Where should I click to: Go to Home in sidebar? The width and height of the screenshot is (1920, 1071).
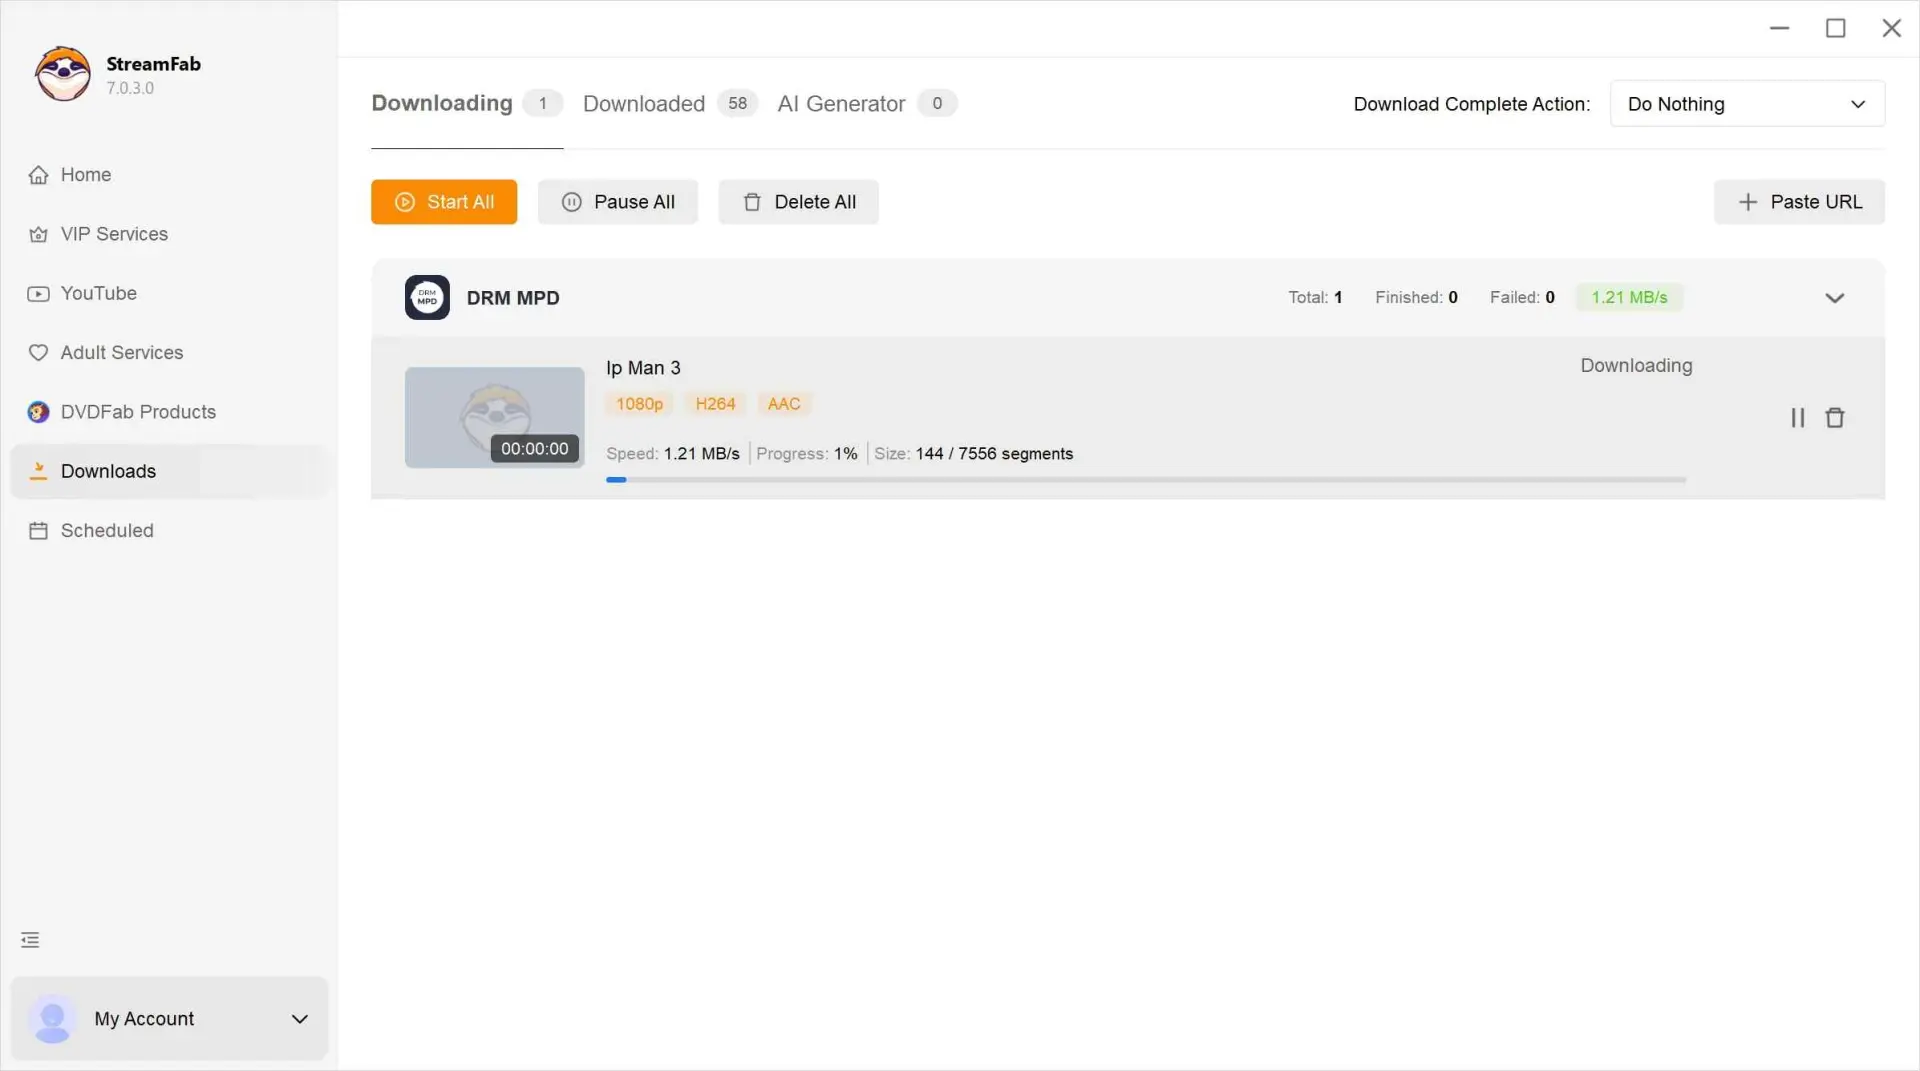[170, 175]
